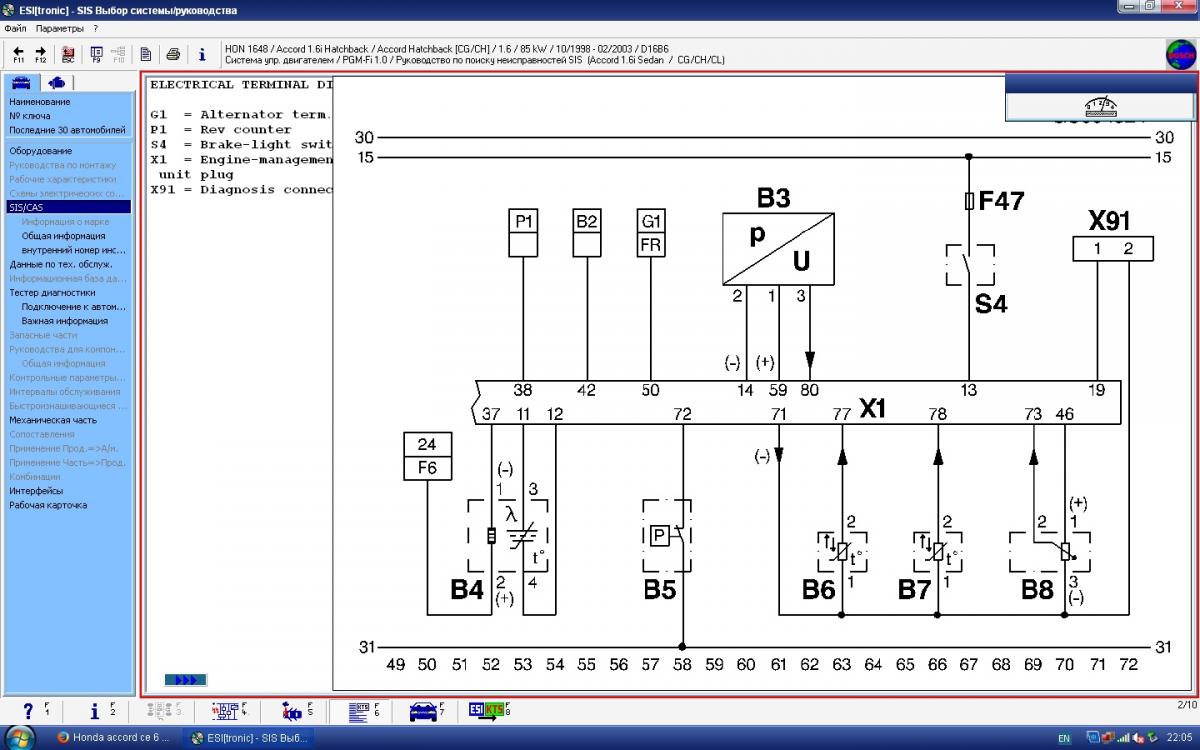
Task: Click the forward arrow F12 icon
Action: [x=41, y=53]
